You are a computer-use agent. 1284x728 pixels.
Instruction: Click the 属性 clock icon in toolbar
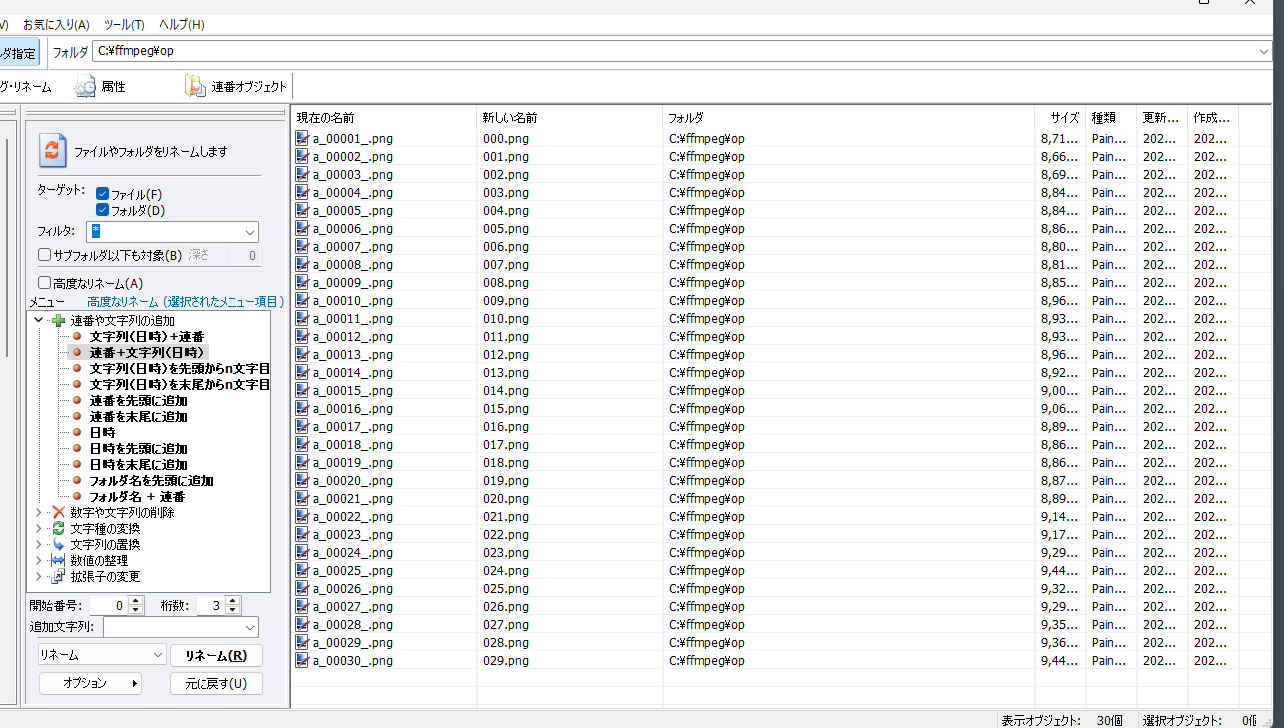click(86, 87)
